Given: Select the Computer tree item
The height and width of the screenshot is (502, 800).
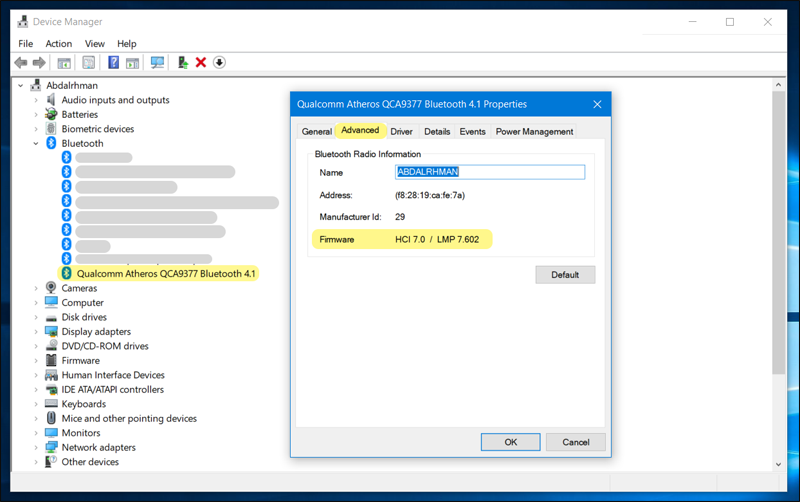Looking at the screenshot, I should pyautogui.click(x=83, y=303).
